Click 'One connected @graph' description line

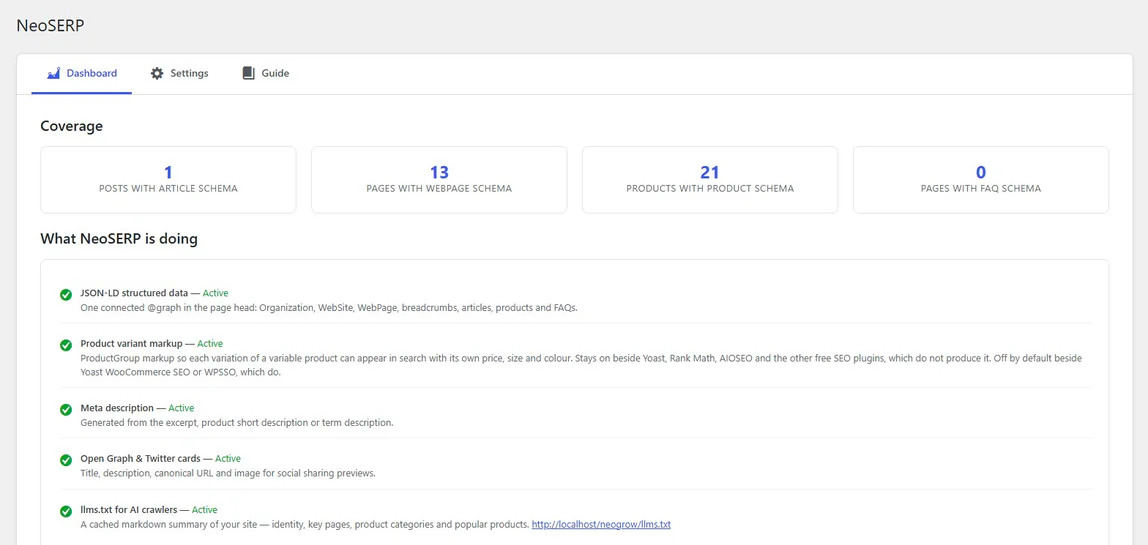point(329,308)
